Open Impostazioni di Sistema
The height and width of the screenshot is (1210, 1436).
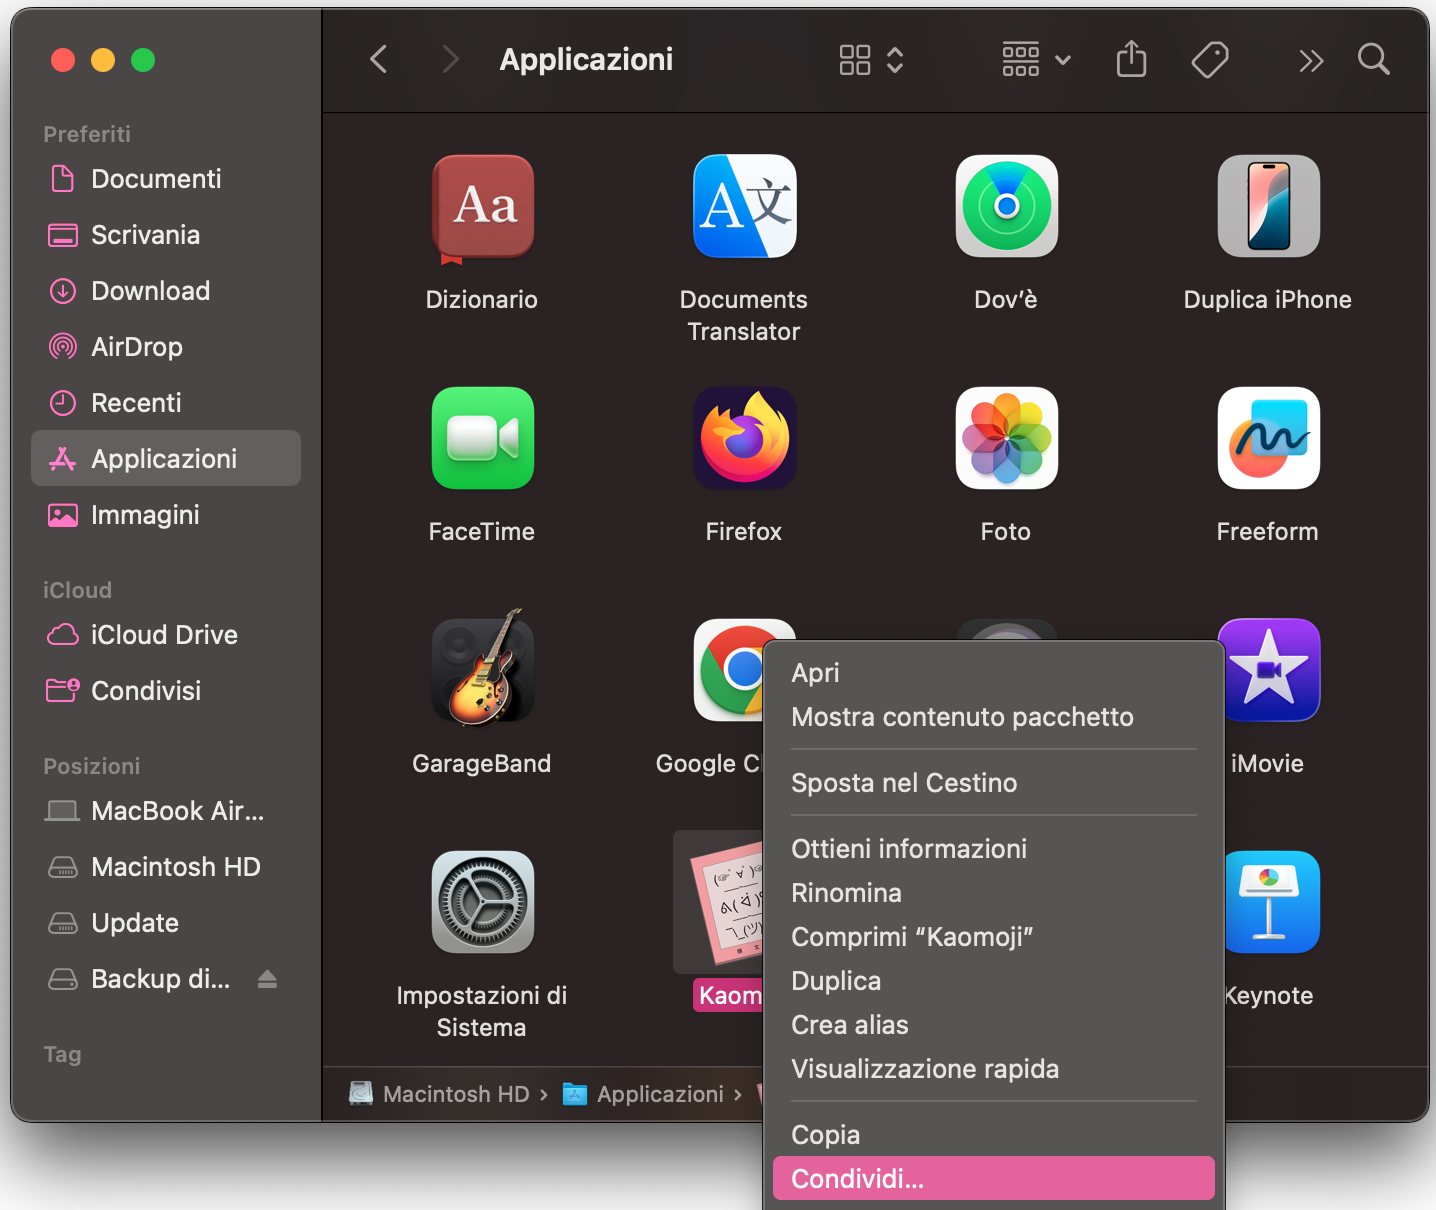coord(482,902)
